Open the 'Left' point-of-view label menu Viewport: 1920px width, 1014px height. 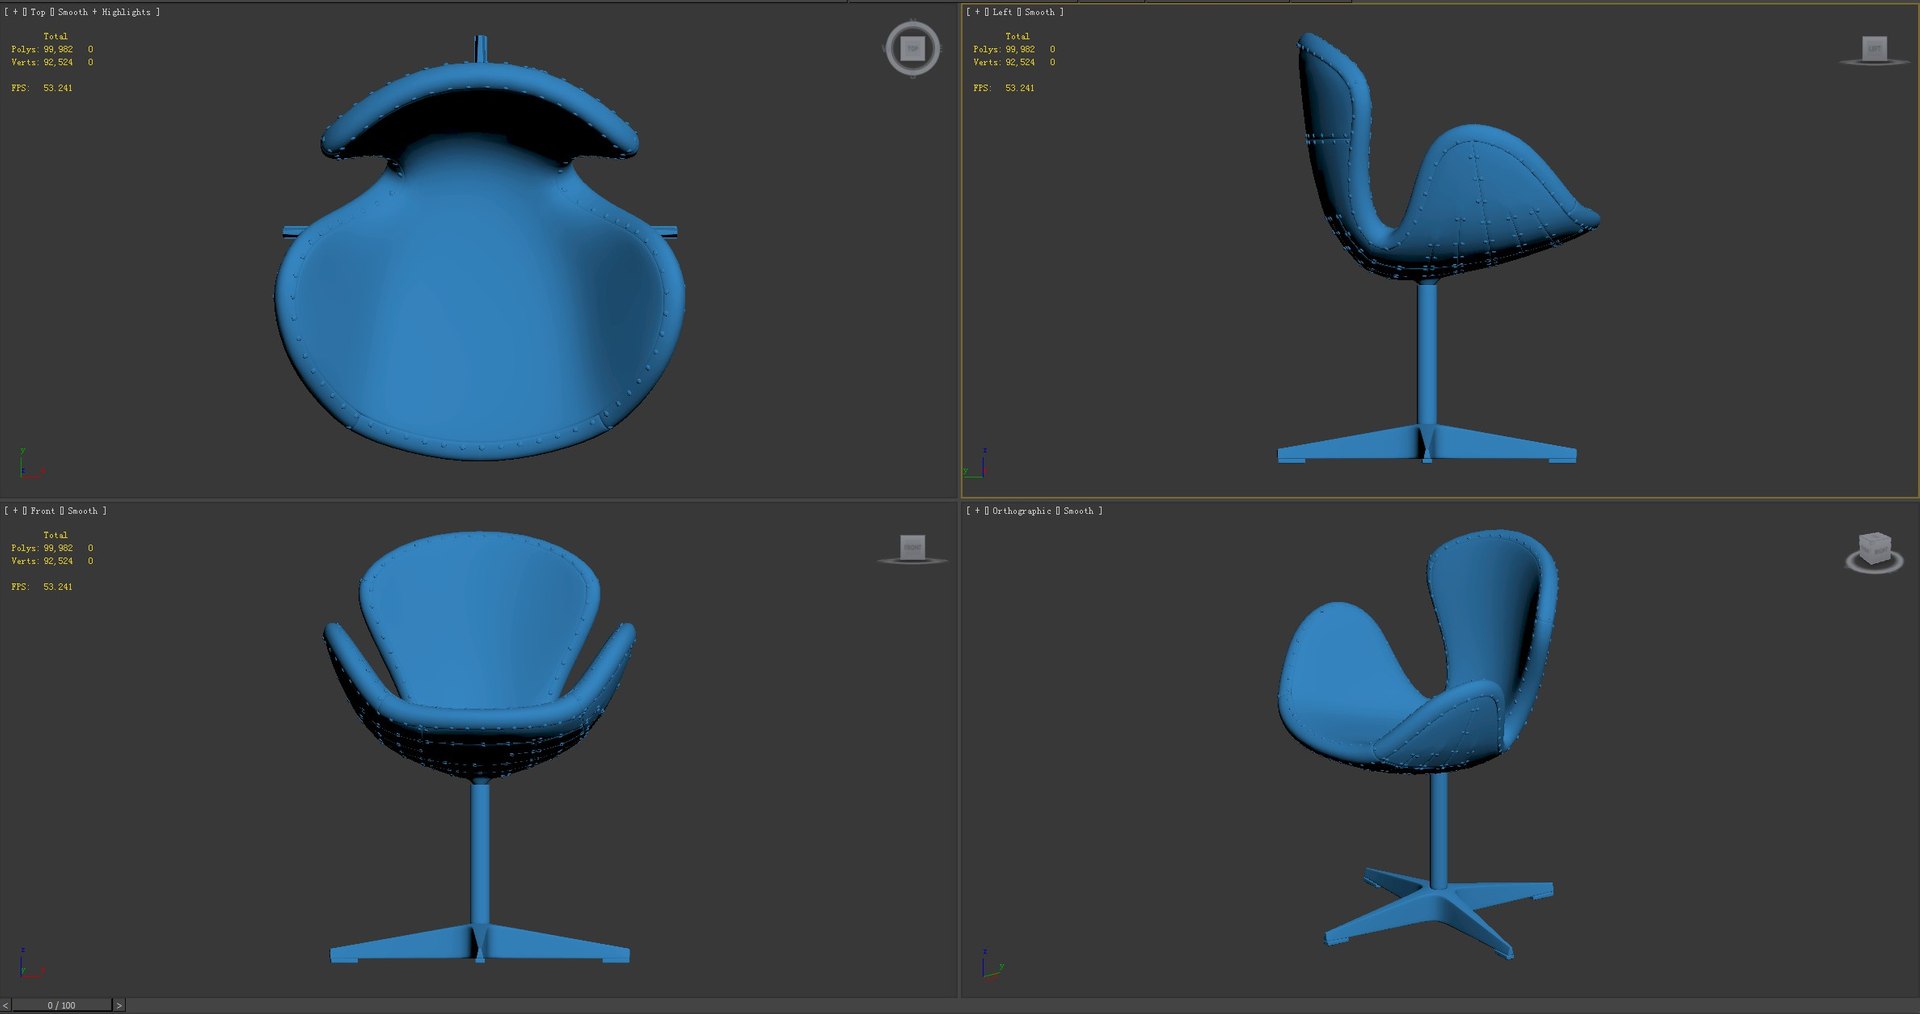coord(1002,12)
